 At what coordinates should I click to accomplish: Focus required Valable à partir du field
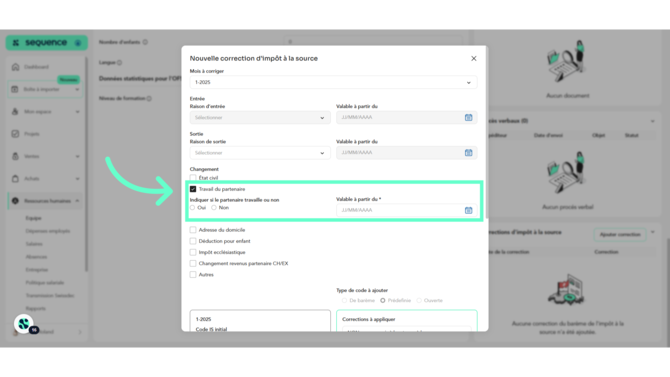[406, 210]
